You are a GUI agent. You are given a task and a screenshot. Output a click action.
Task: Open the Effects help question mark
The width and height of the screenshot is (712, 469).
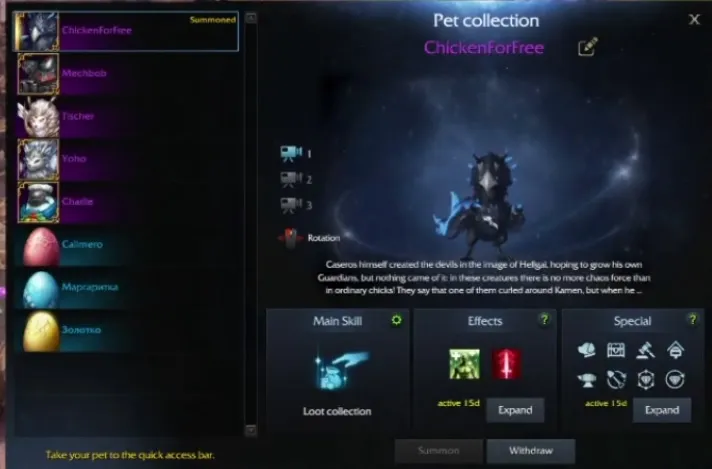[x=544, y=320]
